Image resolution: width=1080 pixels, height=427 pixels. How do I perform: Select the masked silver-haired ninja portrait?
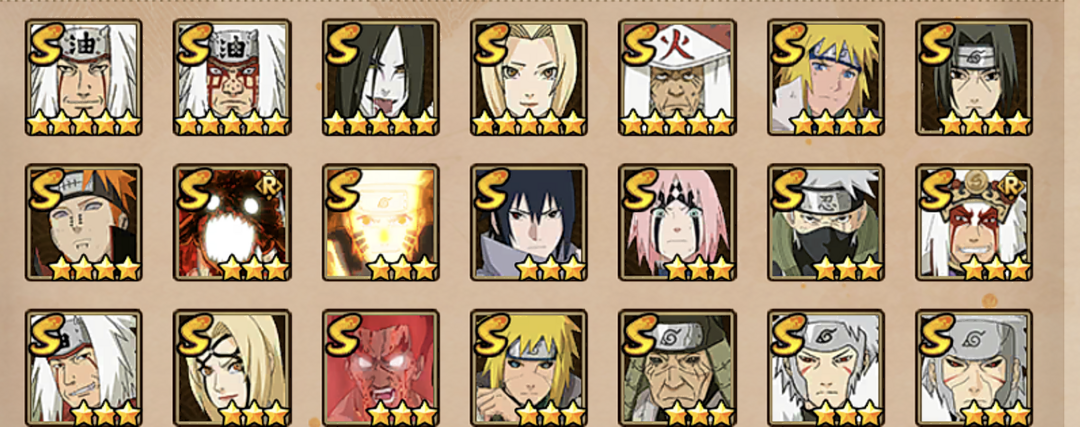826,222
